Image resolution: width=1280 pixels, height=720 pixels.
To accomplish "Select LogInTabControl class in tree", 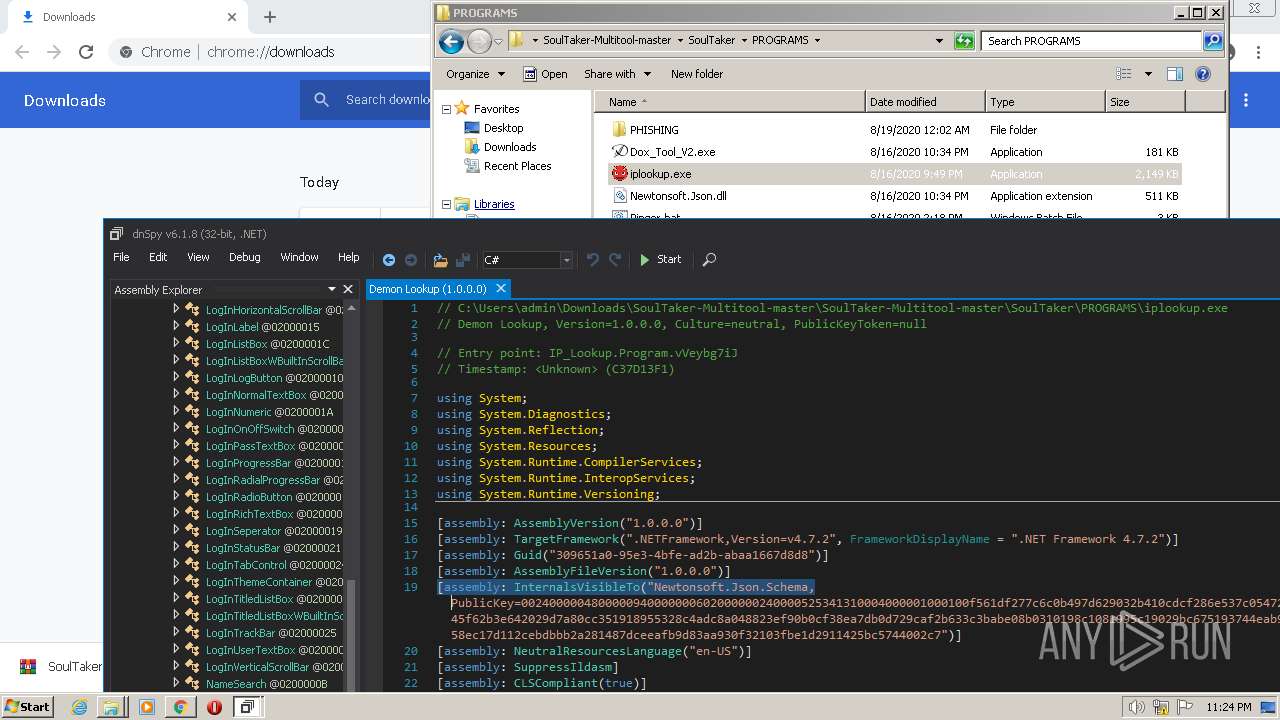I will (273, 565).
